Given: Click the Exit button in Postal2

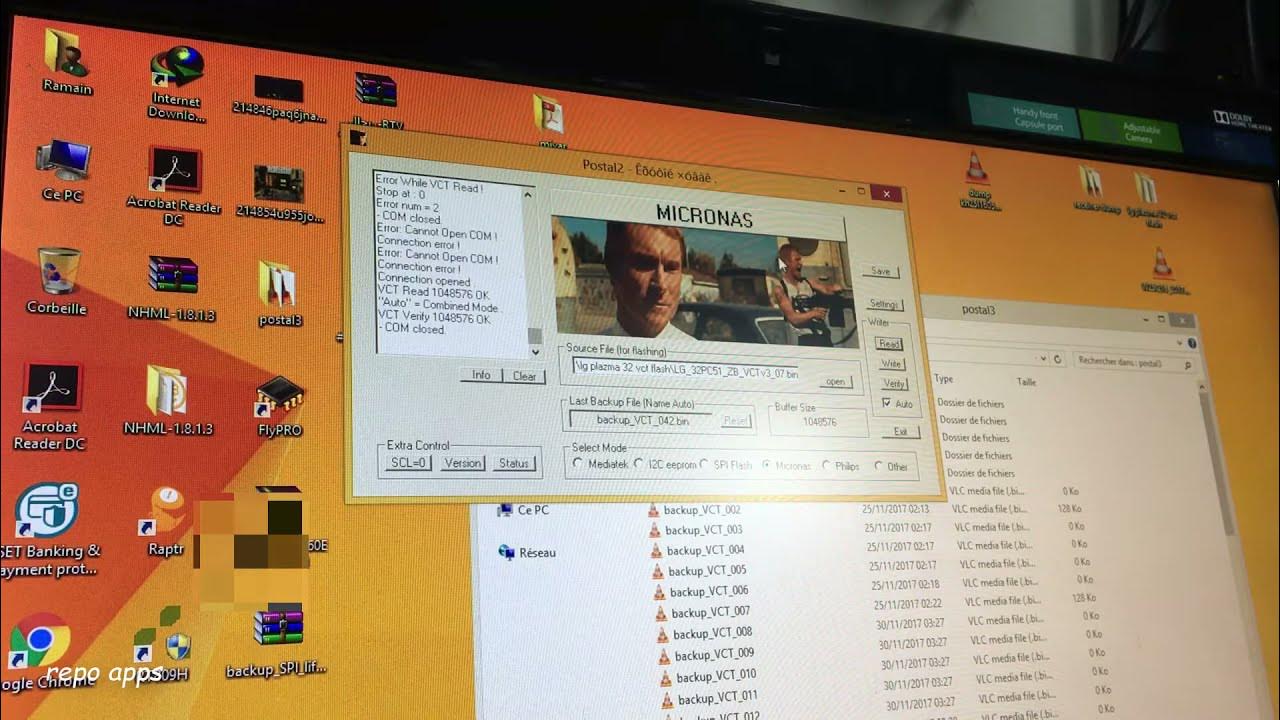Looking at the screenshot, I should tap(901, 432).
